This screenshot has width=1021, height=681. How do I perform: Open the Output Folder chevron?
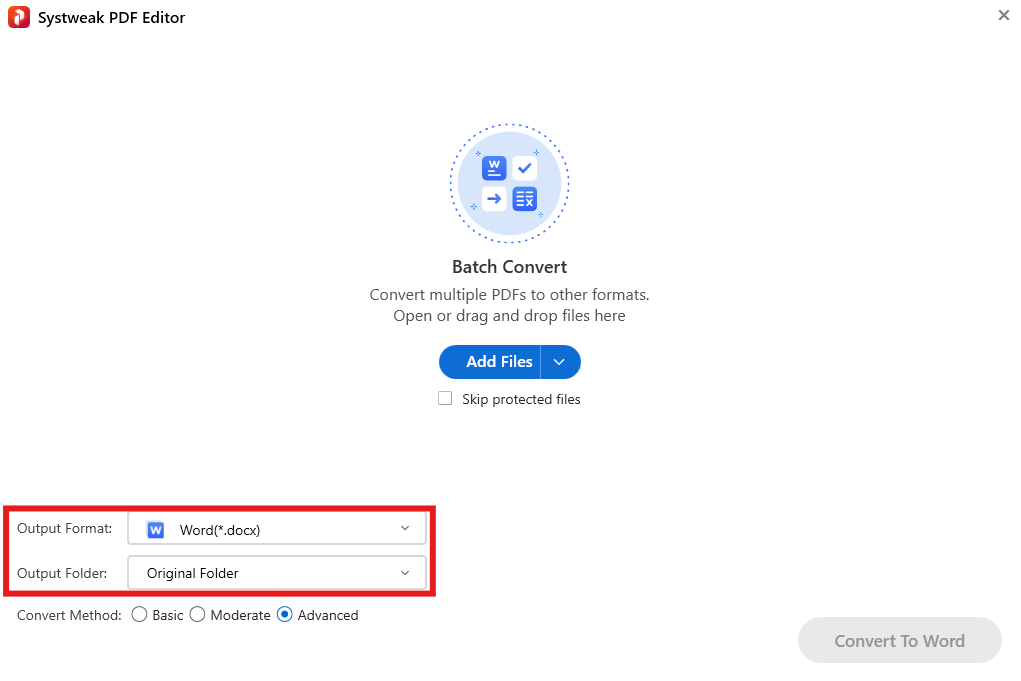click(x=405, y=573)
